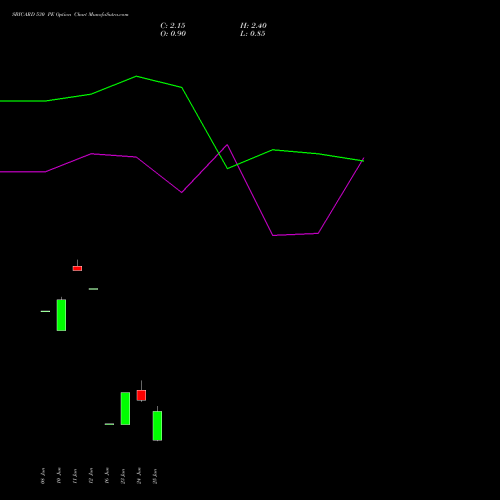Click the flat green dash candle above 12 Jan
This screenshot has height=500, width=500.
pyautogui.click(x=93, y=289)
